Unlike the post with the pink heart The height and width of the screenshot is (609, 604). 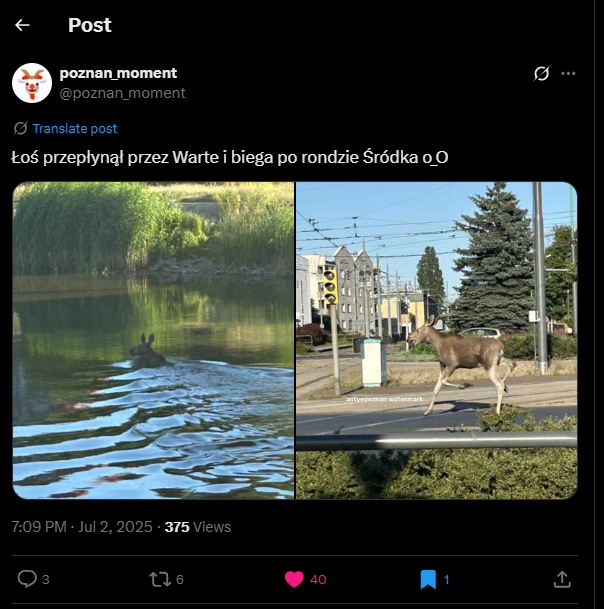click(294, 579)
